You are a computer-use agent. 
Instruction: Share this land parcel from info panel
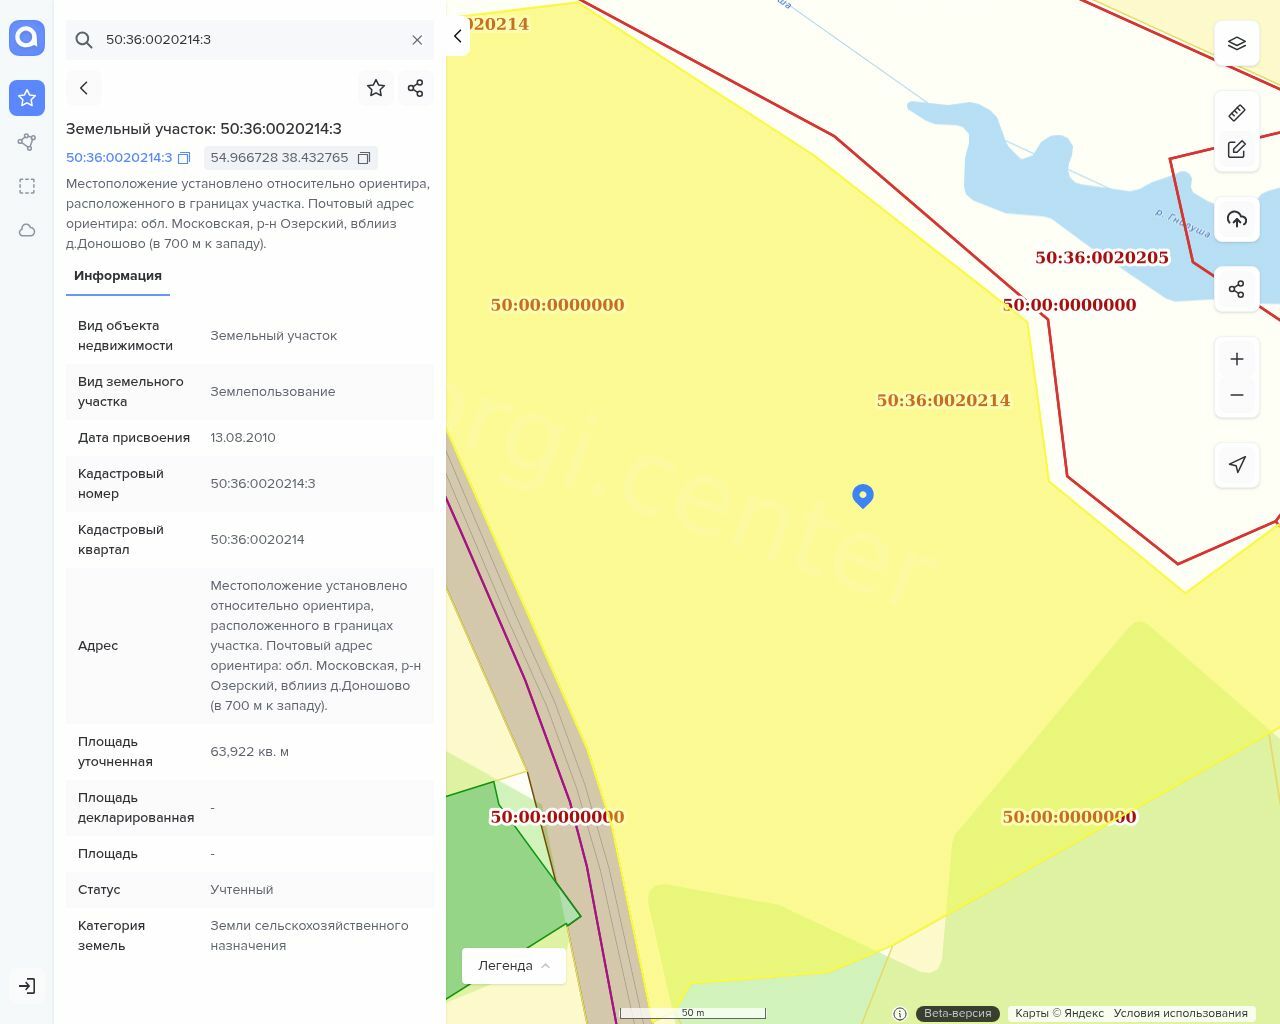coord(416,88)
